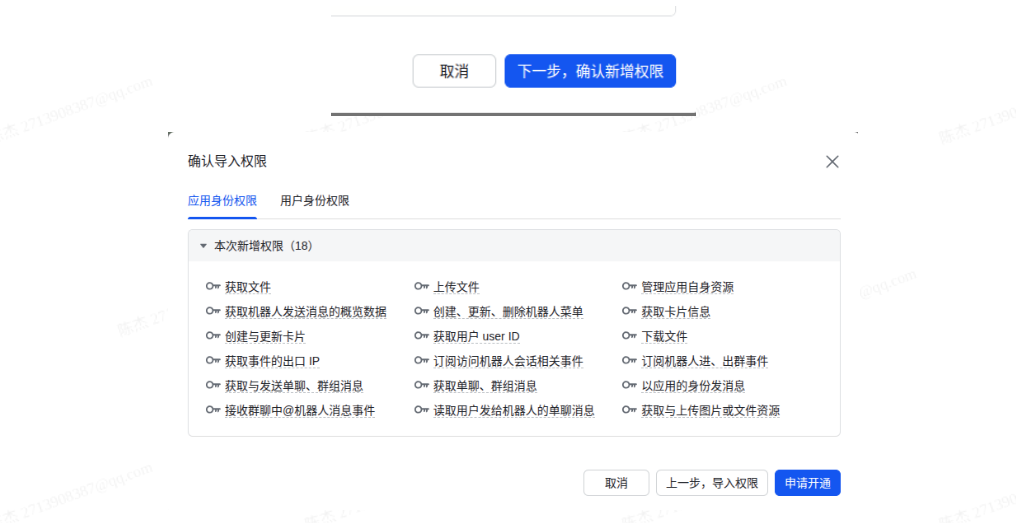Image resolution: width=1031 pixels, height=523 pixels.
Task: Open the 获取机器人发送消息的概览数据 permission link
Action: point(305,312)
